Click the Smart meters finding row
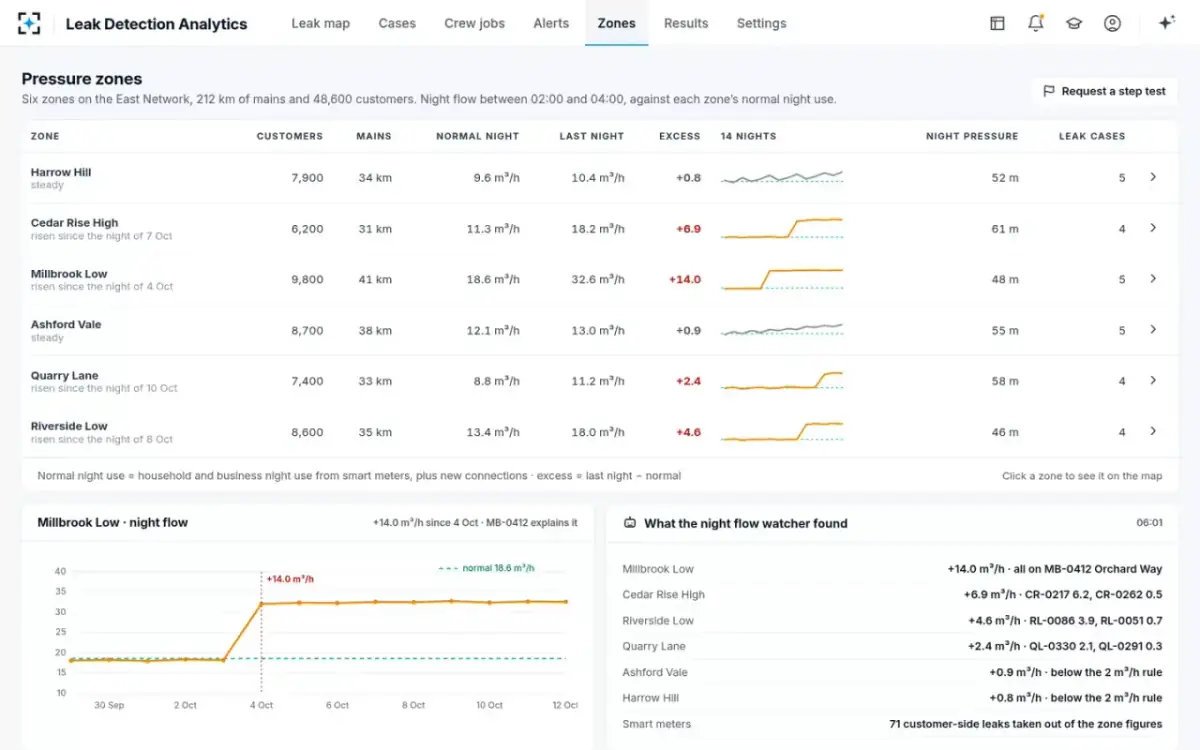1200x750 pixels. click(x=892, y=724)
